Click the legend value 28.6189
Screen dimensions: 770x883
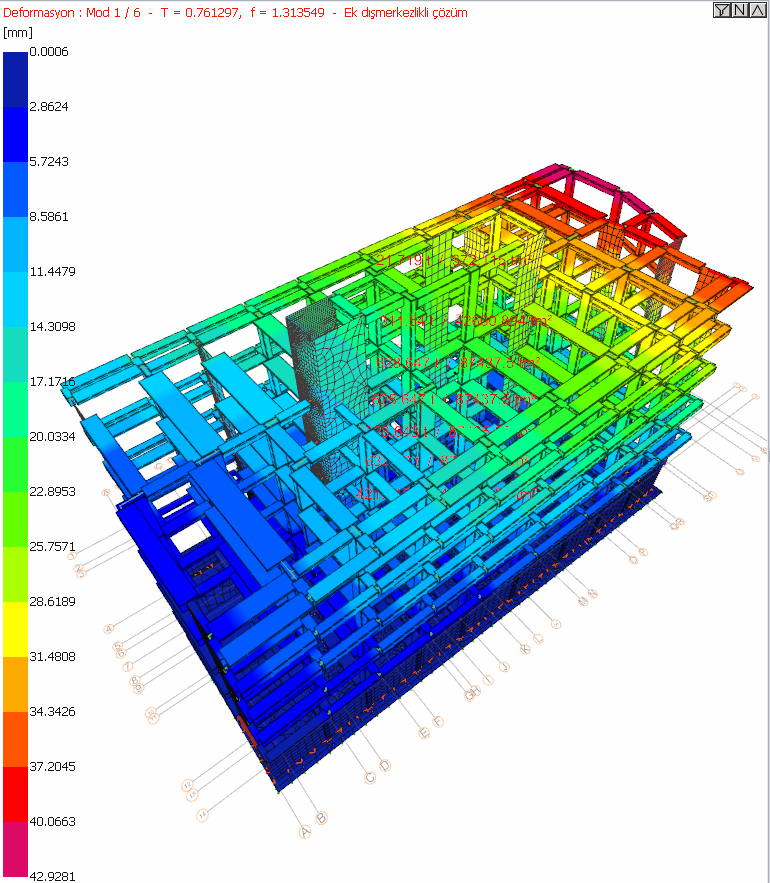(x=52, y=601)
